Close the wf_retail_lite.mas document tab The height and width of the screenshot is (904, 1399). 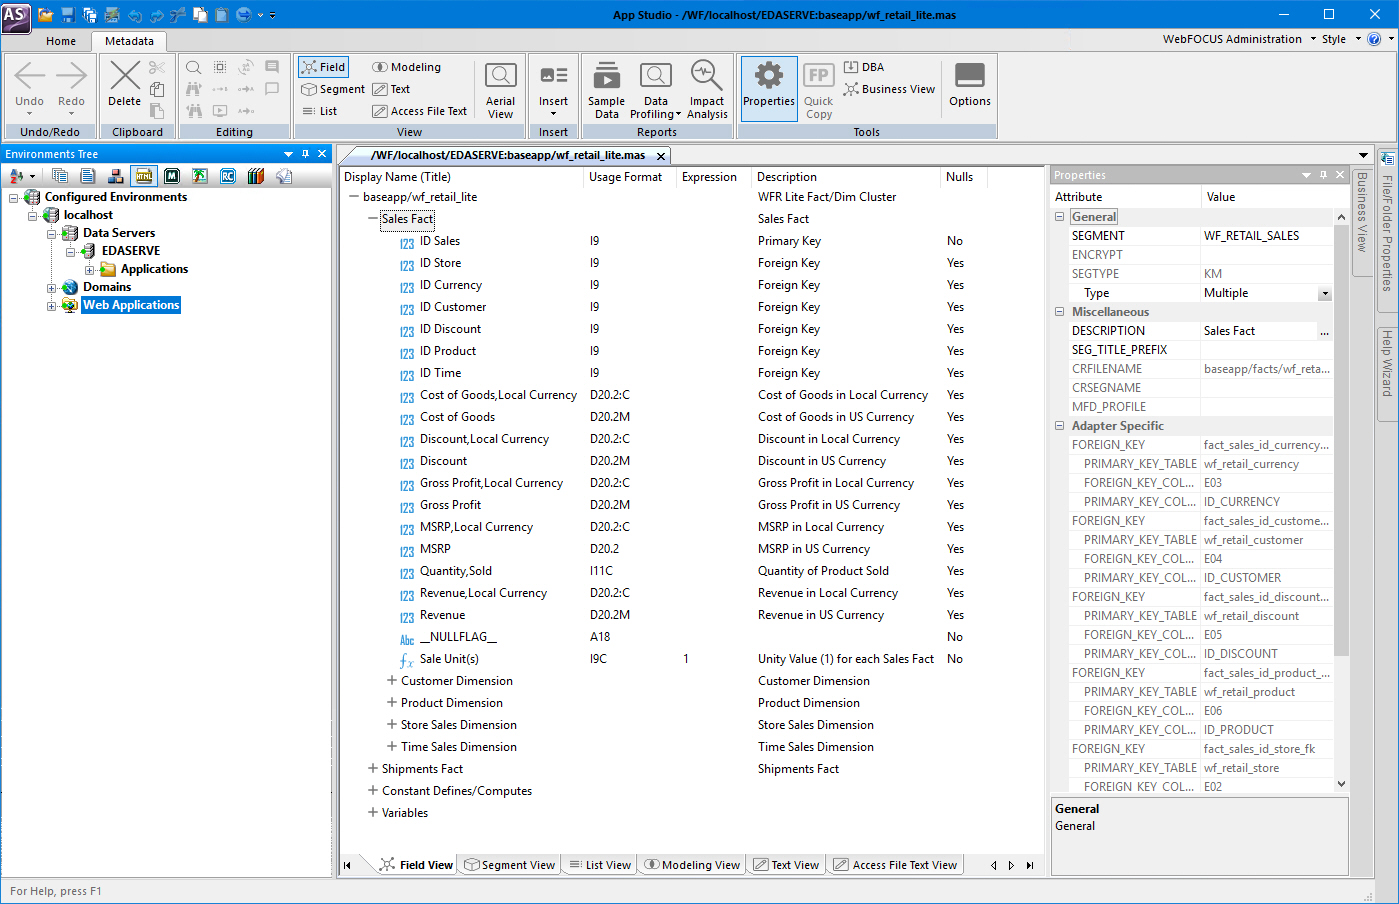[661, 156]
